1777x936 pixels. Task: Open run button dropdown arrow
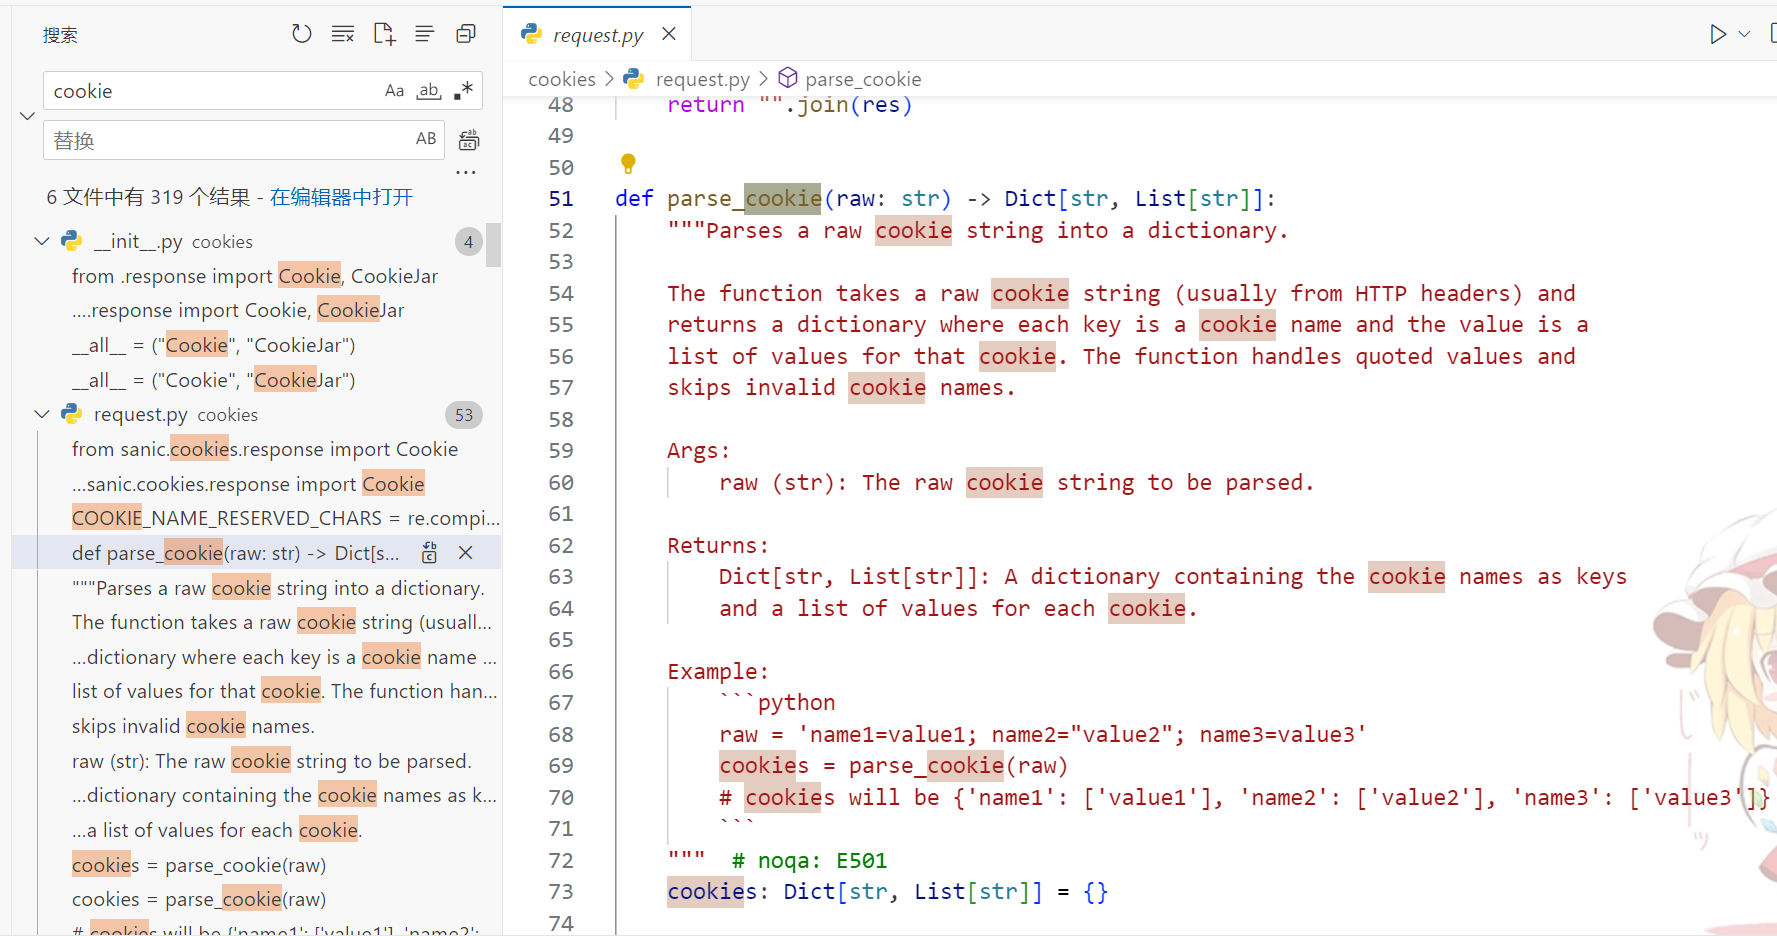click(1744, 34)
